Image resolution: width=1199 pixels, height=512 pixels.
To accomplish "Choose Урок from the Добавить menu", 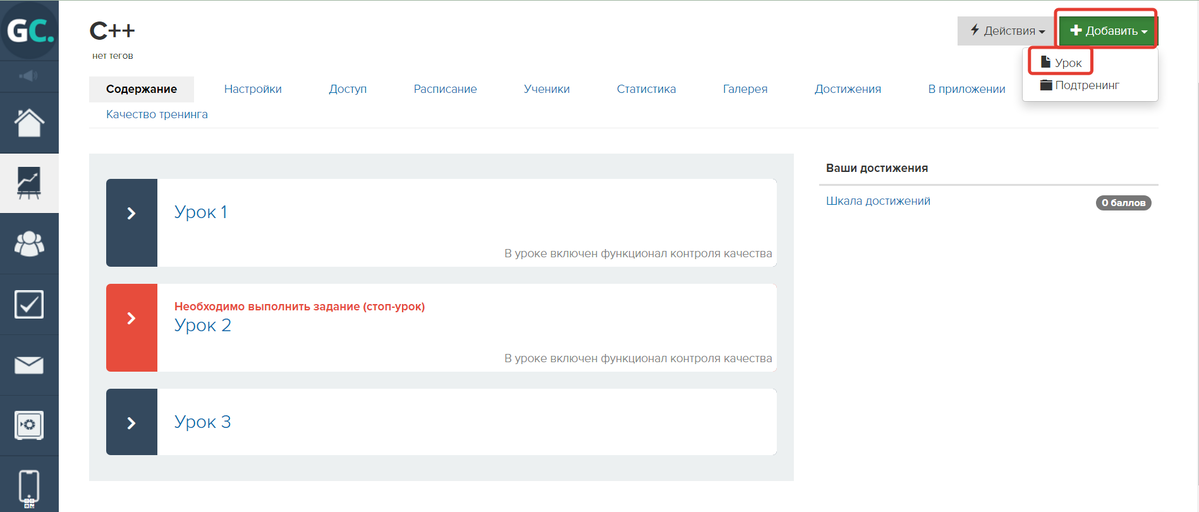I will click(x=1061, y=62).
